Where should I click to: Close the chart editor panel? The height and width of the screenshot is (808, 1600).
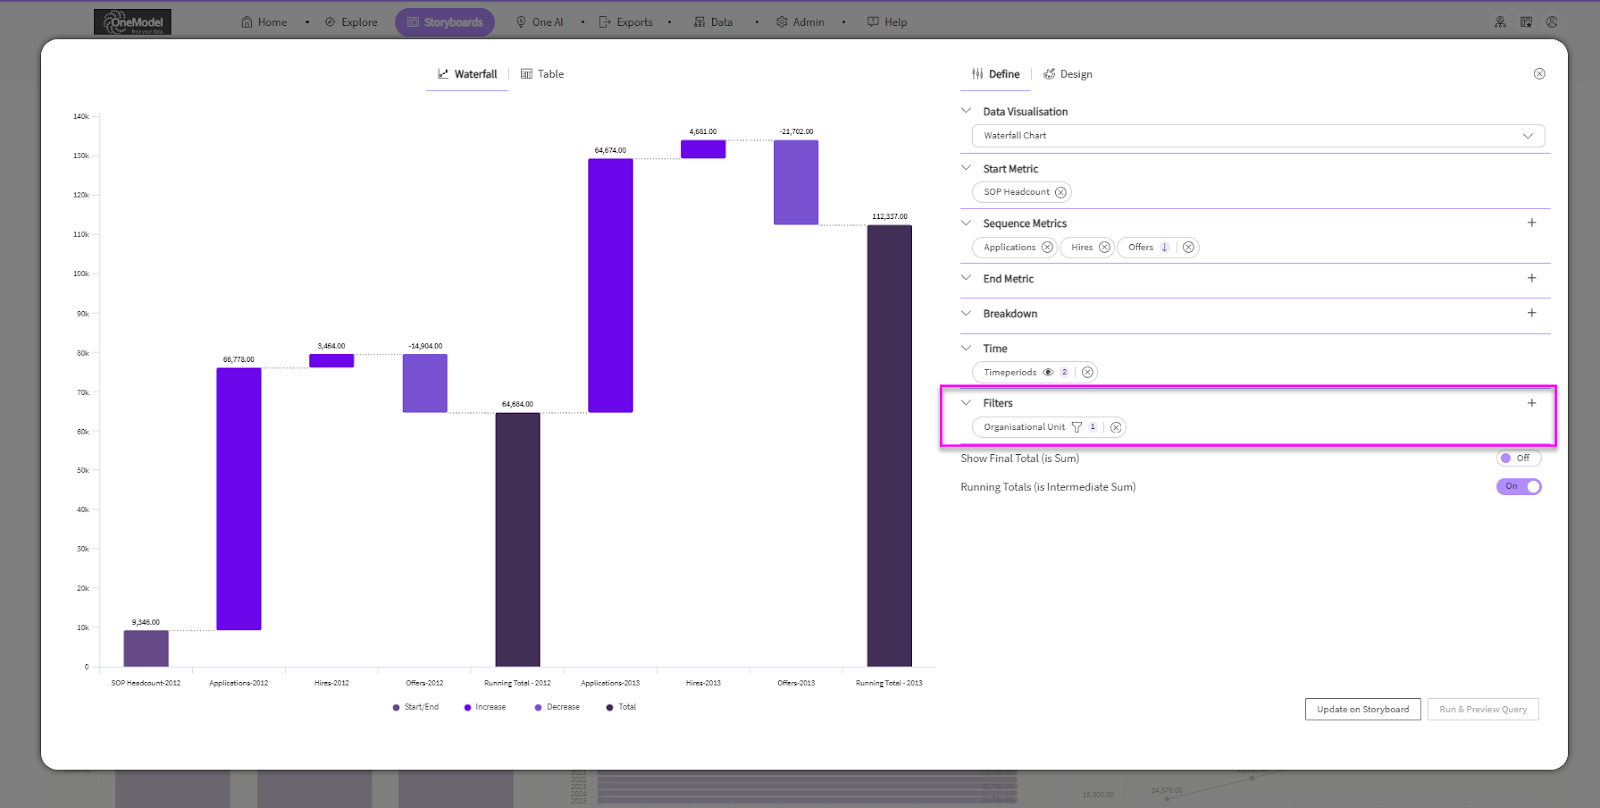coord(1539,74)
